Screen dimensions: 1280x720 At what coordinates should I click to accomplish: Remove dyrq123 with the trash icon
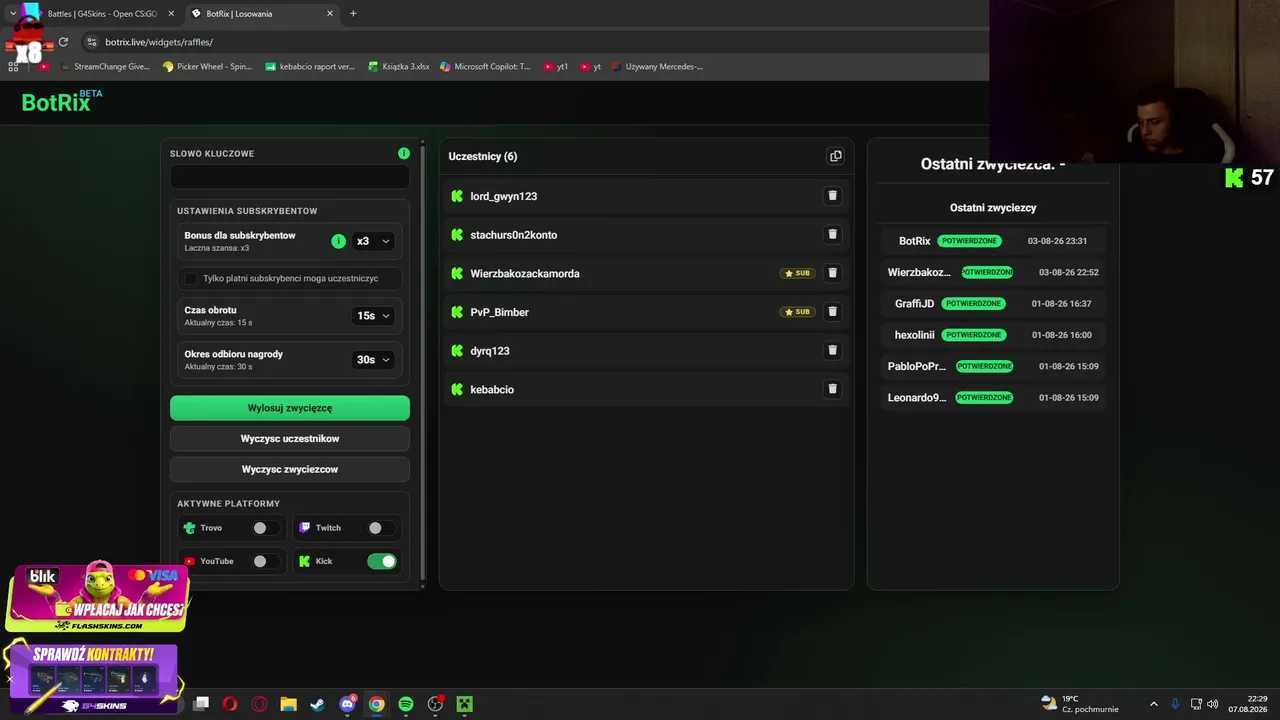[x=832, y=350]
